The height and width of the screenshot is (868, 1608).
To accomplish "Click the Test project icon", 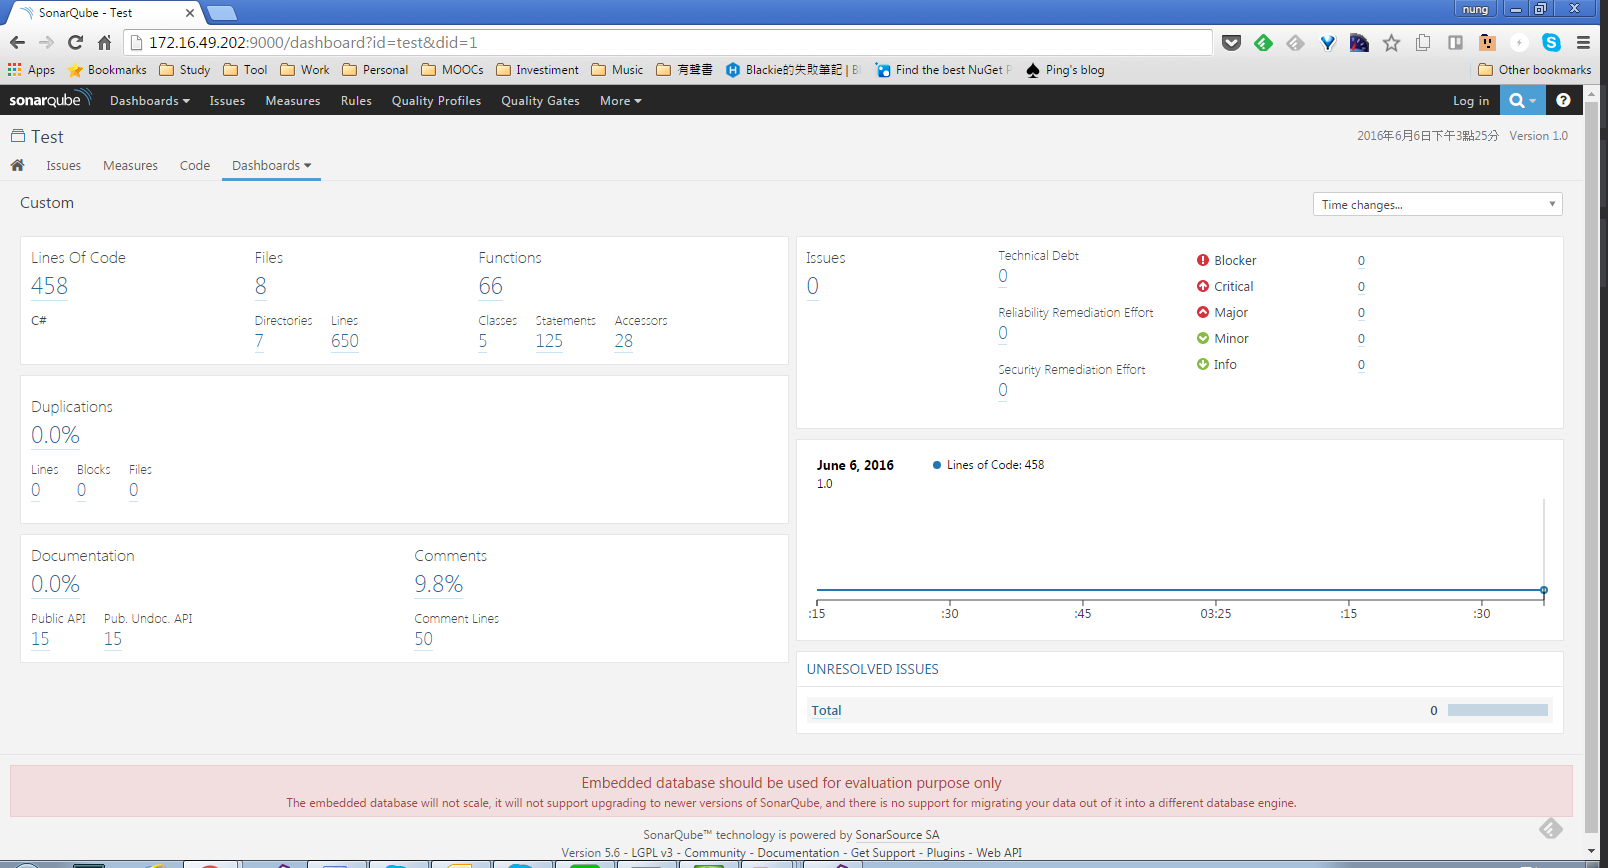I will tap(18, 136).
